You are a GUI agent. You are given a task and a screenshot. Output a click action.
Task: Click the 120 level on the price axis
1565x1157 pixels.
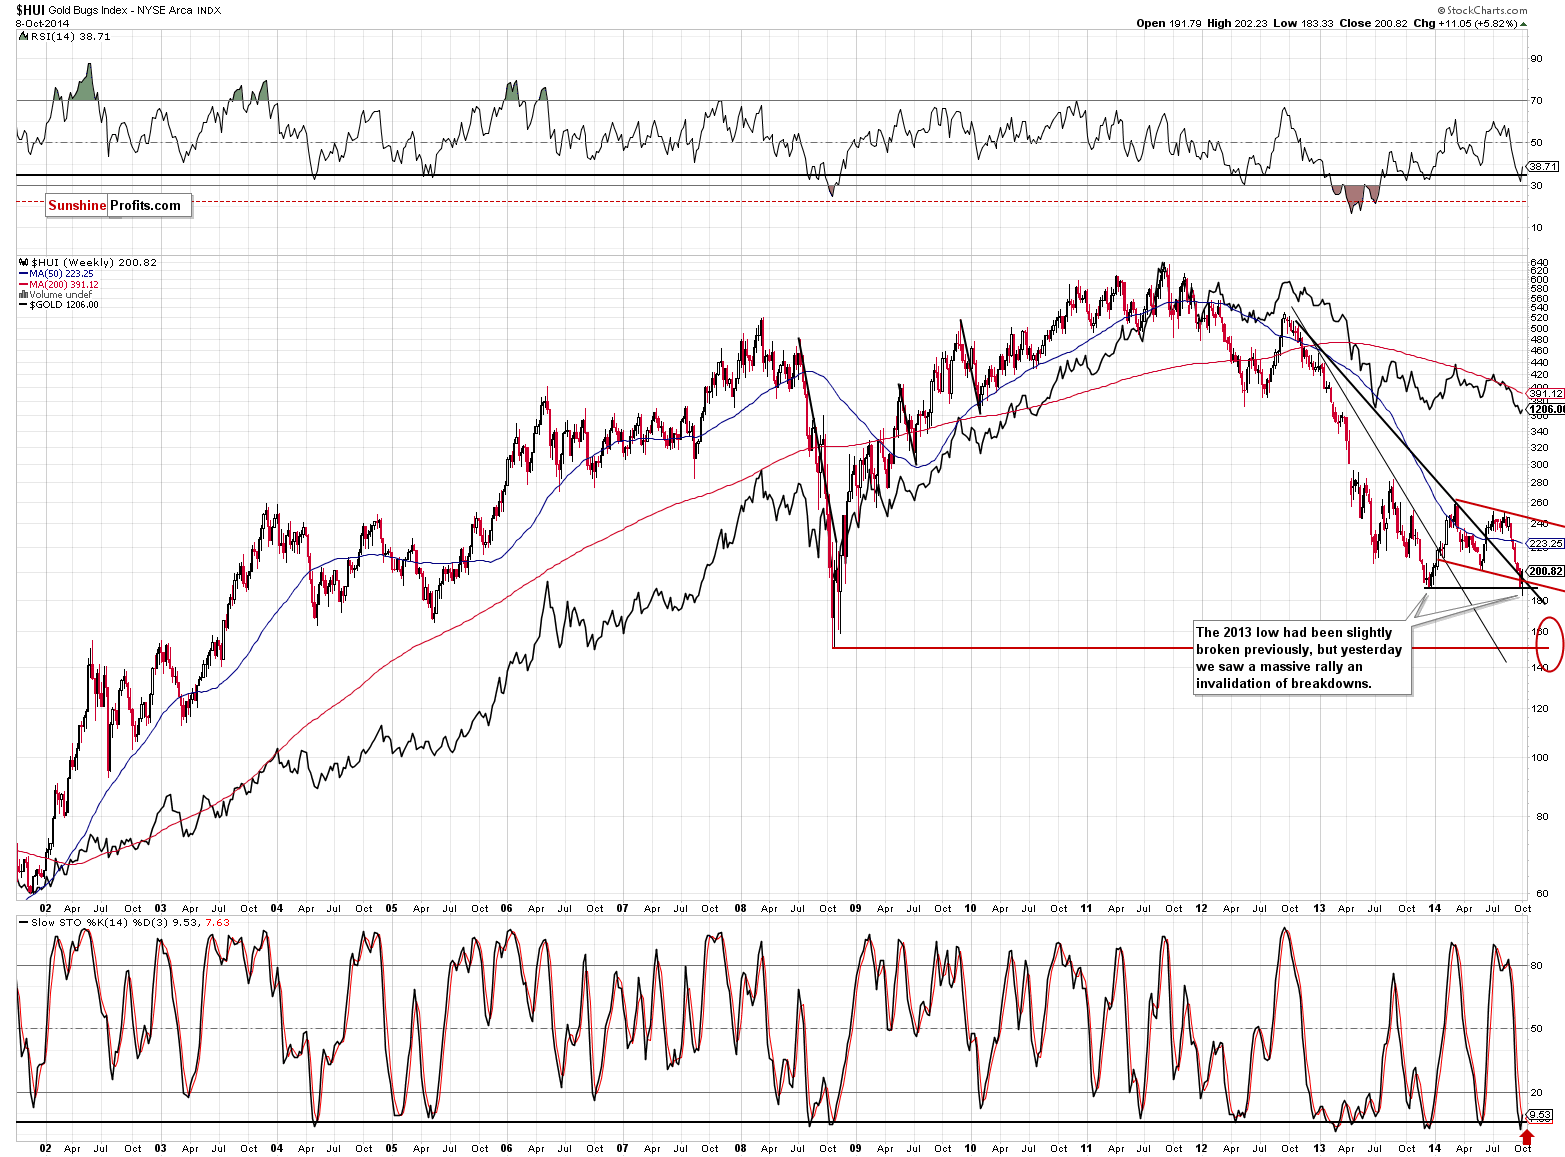[x=1539, y=709]
